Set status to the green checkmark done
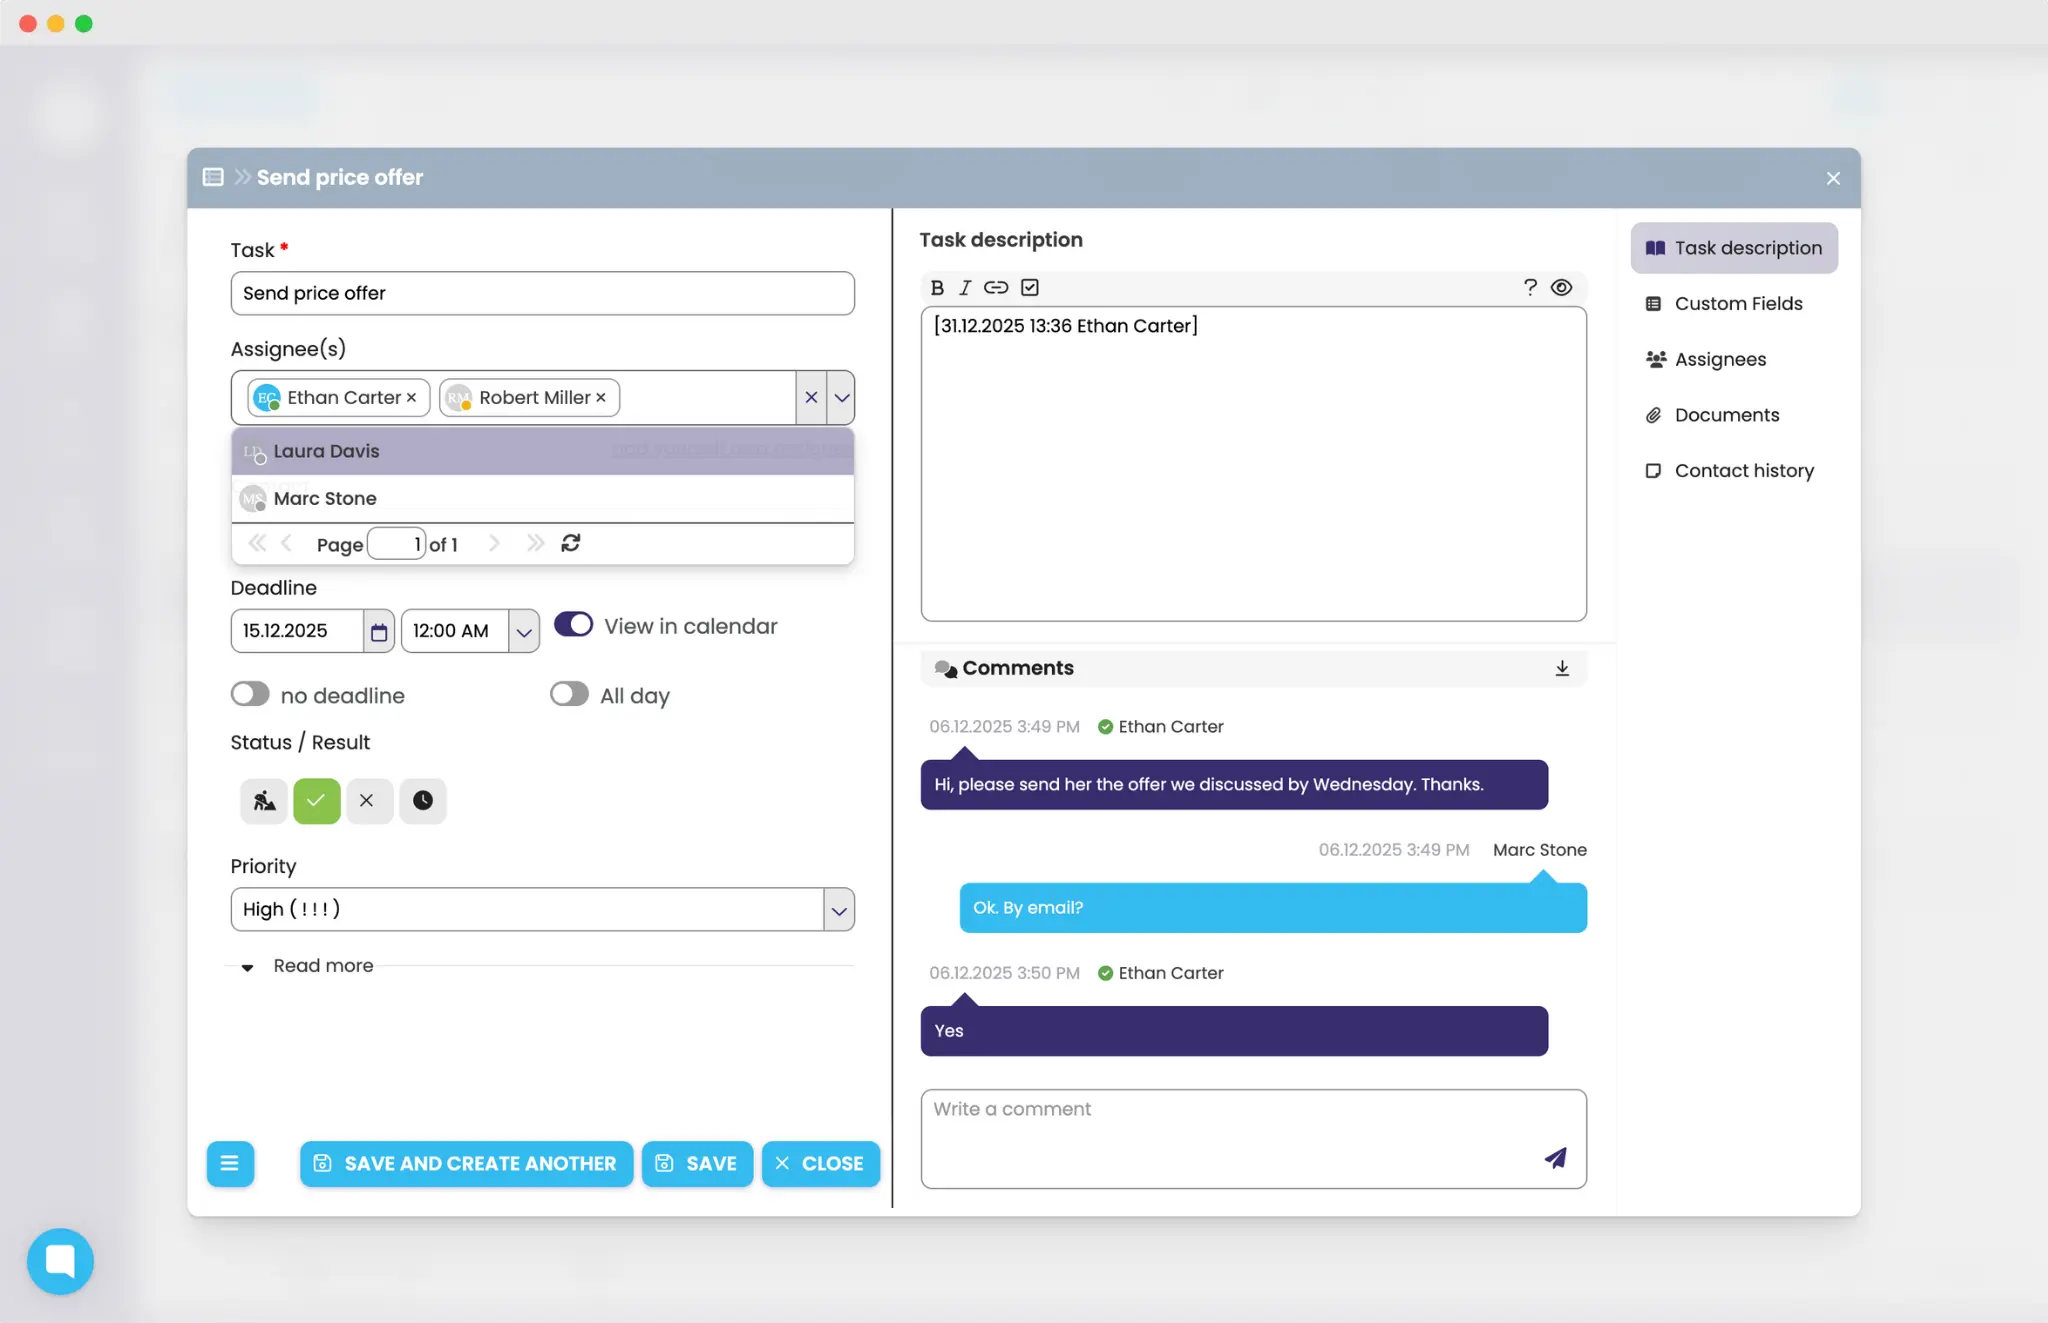 click(316, 801)
